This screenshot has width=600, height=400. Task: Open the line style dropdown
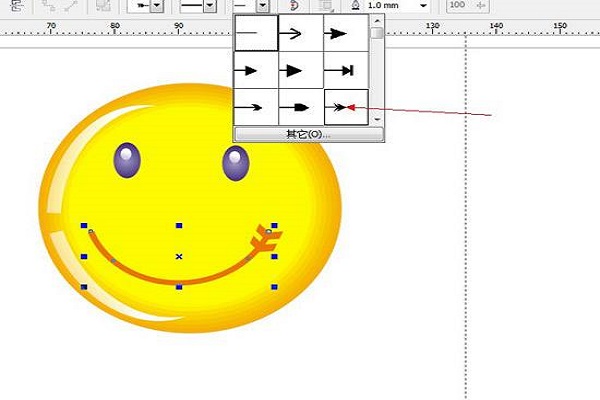[x=210, y=6]
